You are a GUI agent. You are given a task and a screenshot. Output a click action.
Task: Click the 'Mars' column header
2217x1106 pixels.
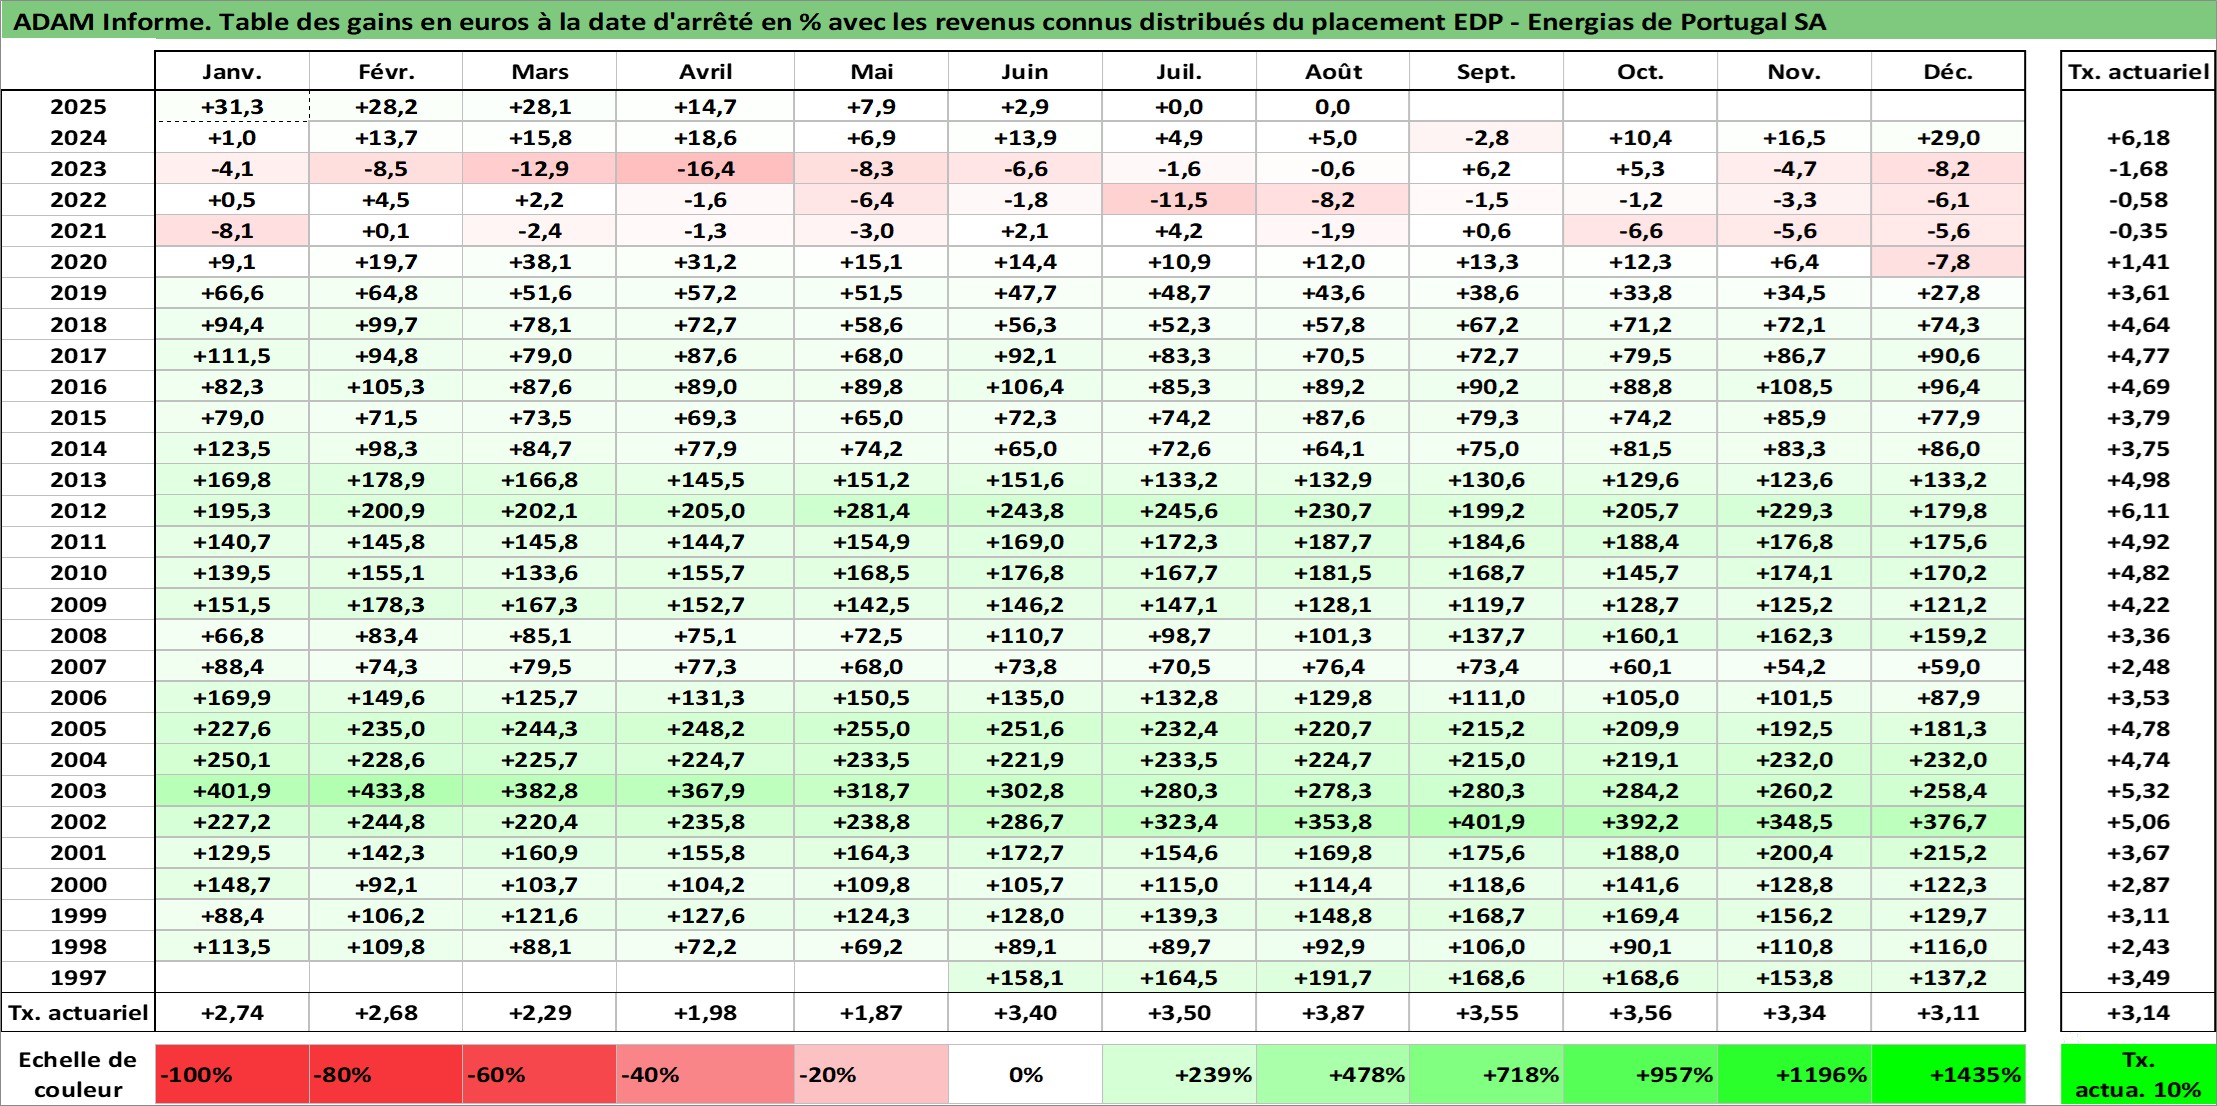pos(540,72)
